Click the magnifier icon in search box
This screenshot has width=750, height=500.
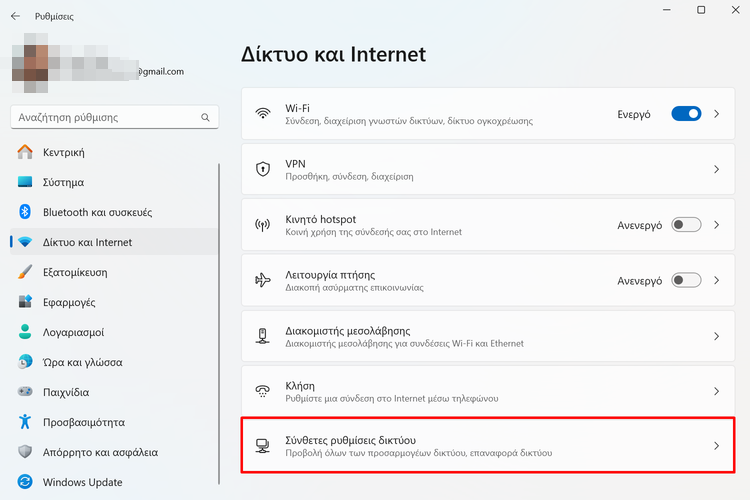point(206,117)
